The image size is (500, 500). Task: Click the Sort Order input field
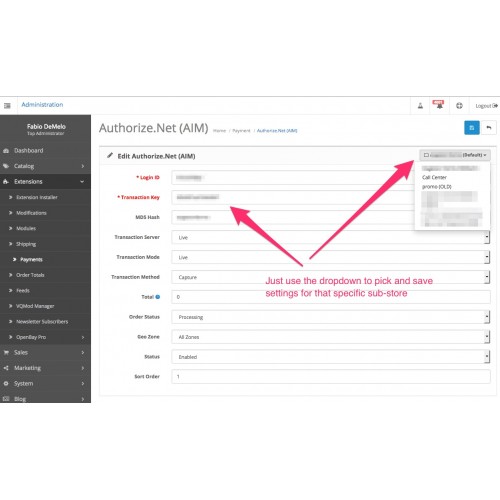click(x=331, y=377)
